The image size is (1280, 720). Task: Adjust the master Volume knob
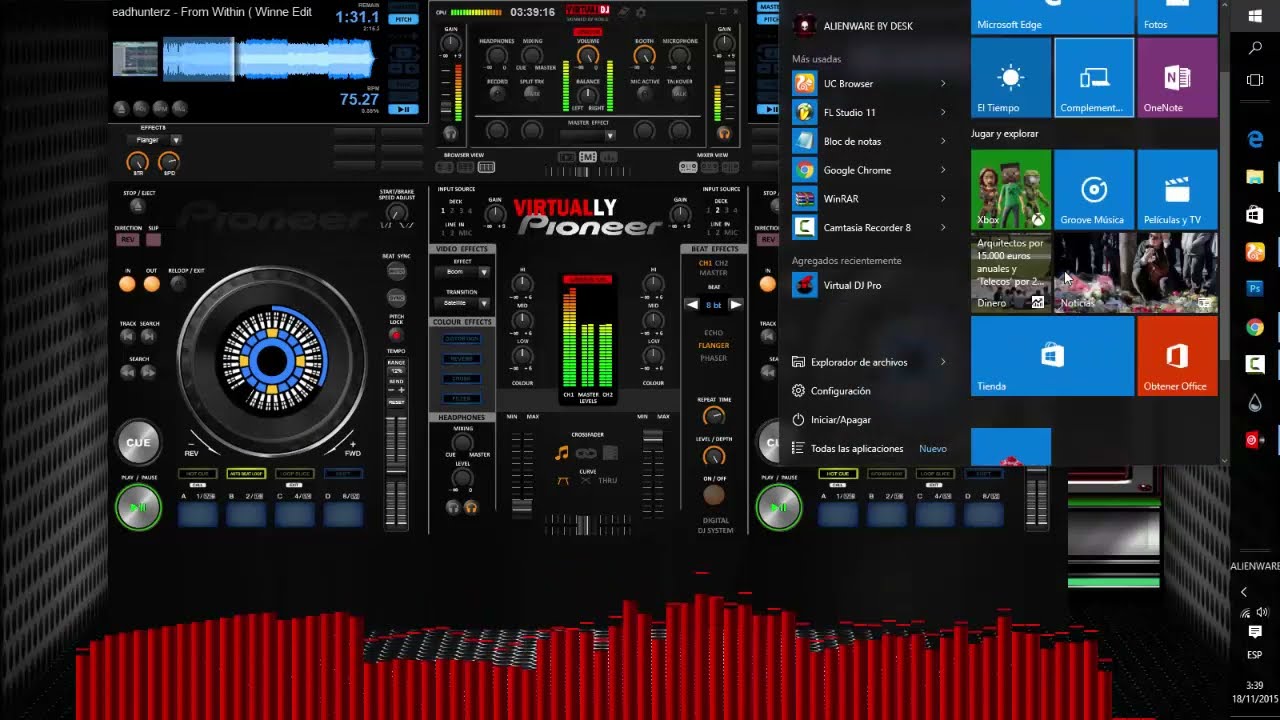(x=588, y=56)
